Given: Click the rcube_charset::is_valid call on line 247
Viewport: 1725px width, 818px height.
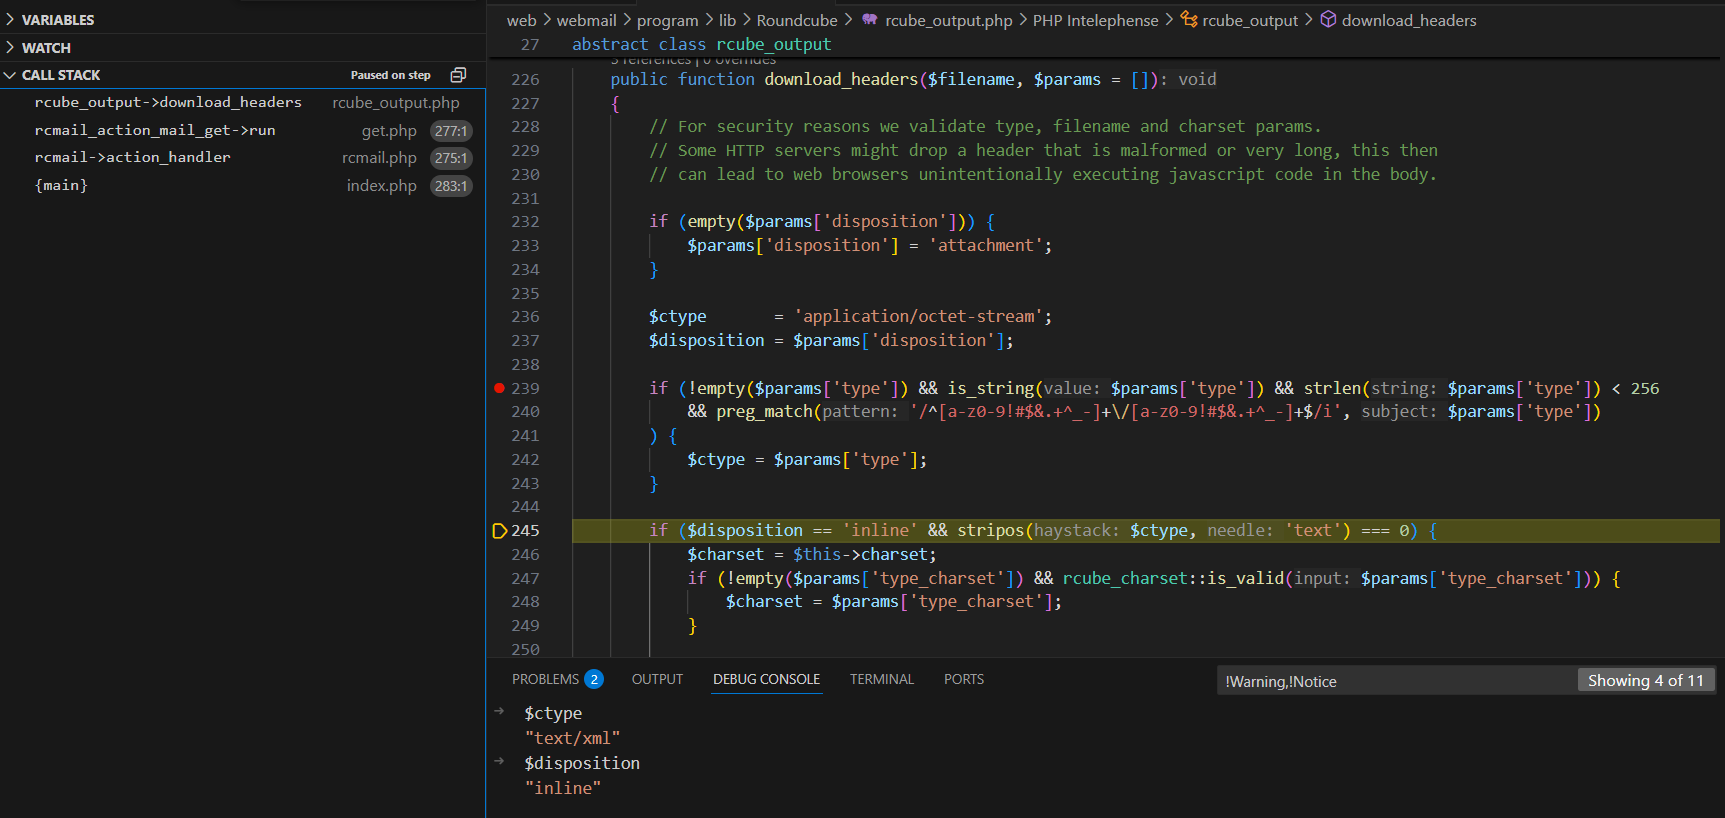Looking at the screenshot, I should coord(1173,578).
